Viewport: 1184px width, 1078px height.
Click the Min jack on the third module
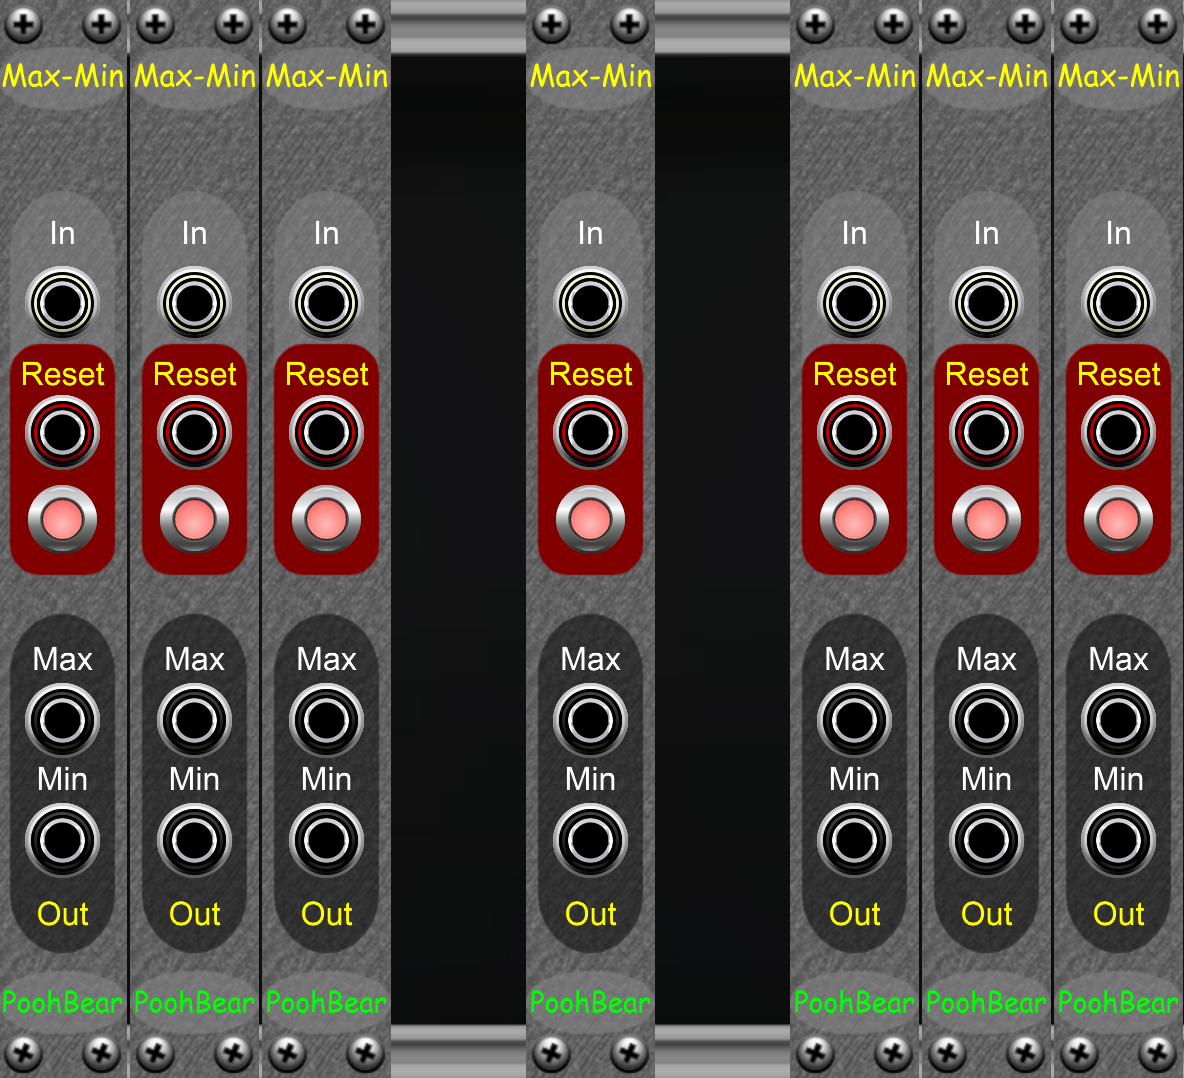pyautogui.click(x=325, y=838)
